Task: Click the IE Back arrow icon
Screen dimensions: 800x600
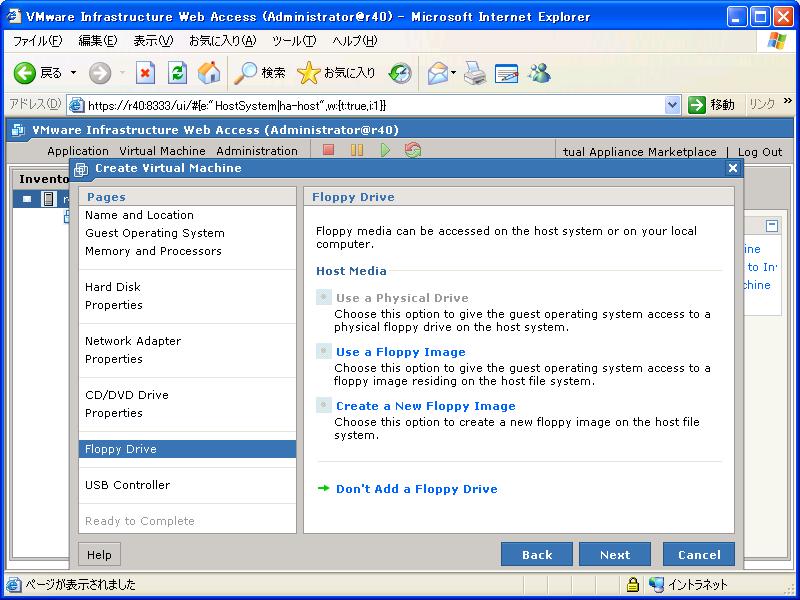Action: 24,73
